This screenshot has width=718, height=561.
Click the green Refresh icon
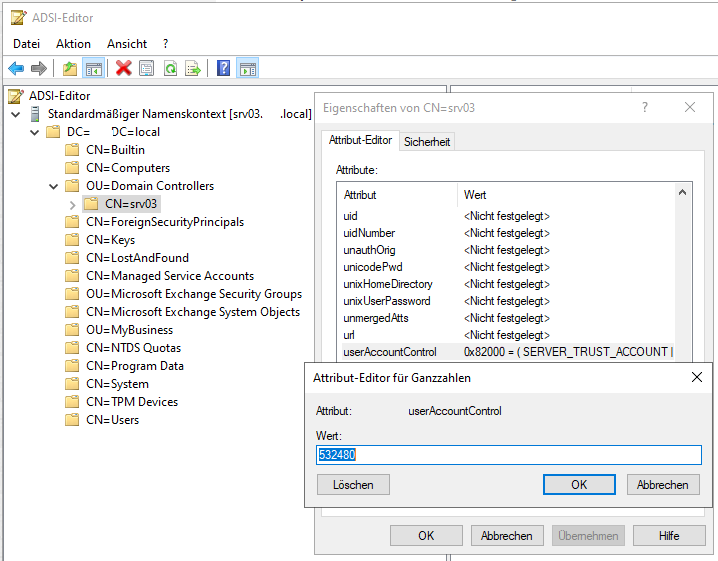pyautogui.click(x=170, y=68)
